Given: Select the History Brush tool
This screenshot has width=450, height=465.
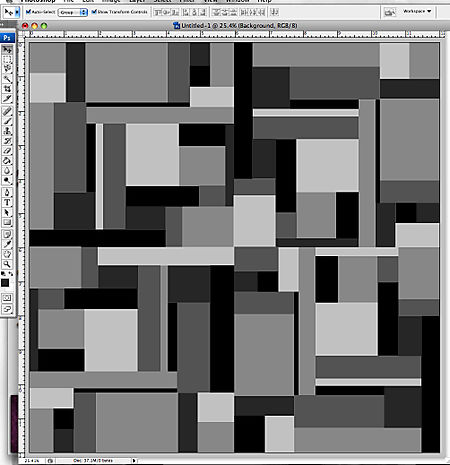Looking at the screenshot, I should pyautogui.click(x=7, y=141).
